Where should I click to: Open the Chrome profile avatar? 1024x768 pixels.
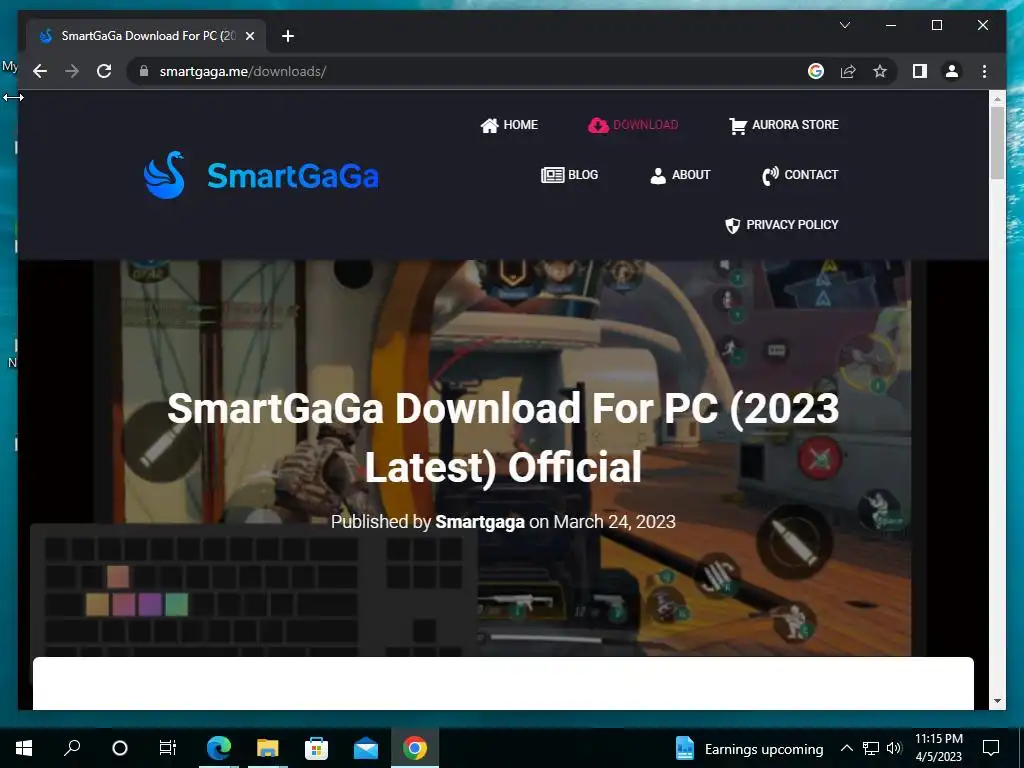(952, 71)
